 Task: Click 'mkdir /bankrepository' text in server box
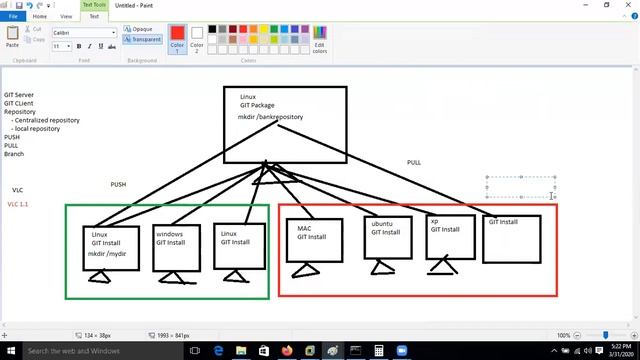(270, 117)
